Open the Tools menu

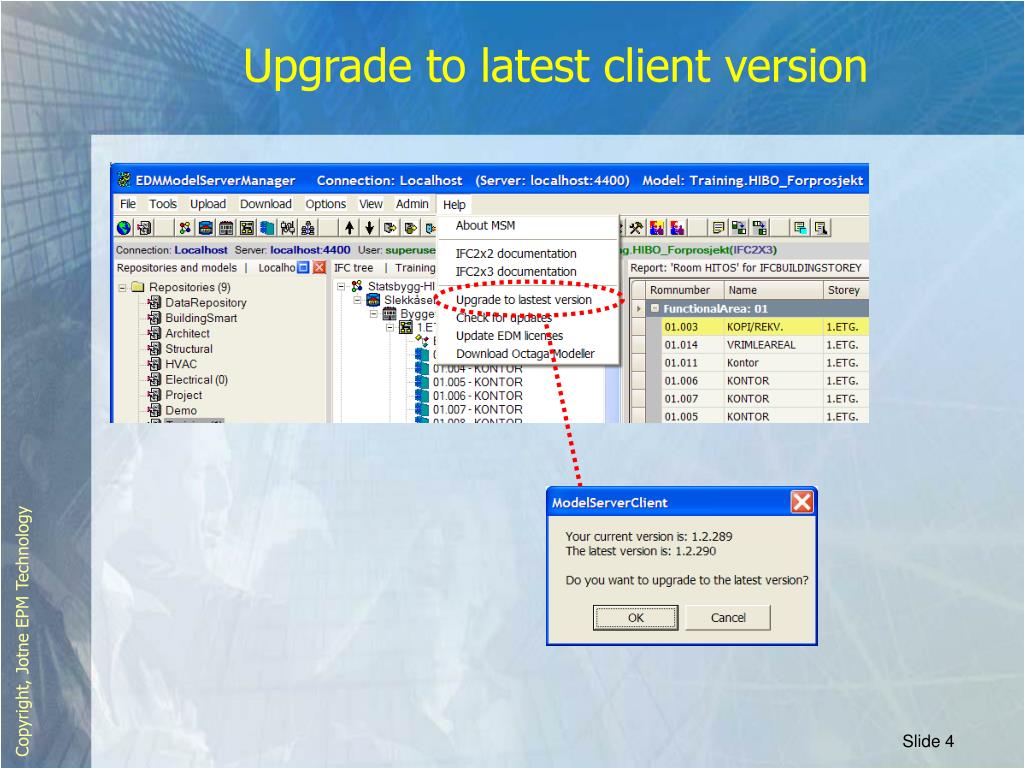[163, 204]
